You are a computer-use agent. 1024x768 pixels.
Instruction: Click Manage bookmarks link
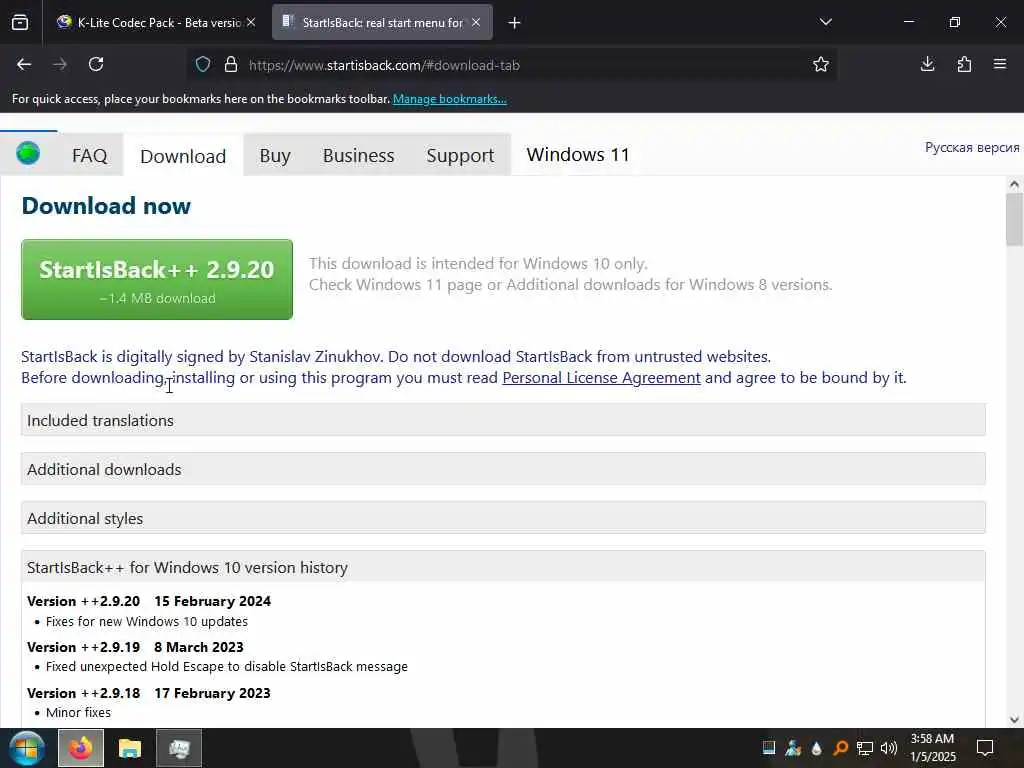tap(449, 99)
